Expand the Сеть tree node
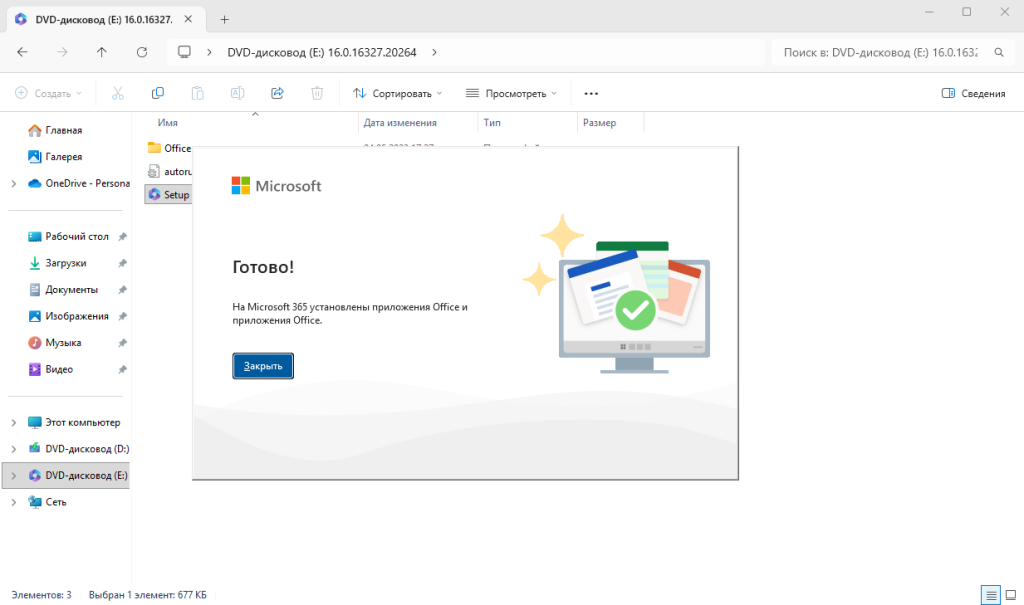The width and height of the screenshot is (1024, 605). (14, 502)
